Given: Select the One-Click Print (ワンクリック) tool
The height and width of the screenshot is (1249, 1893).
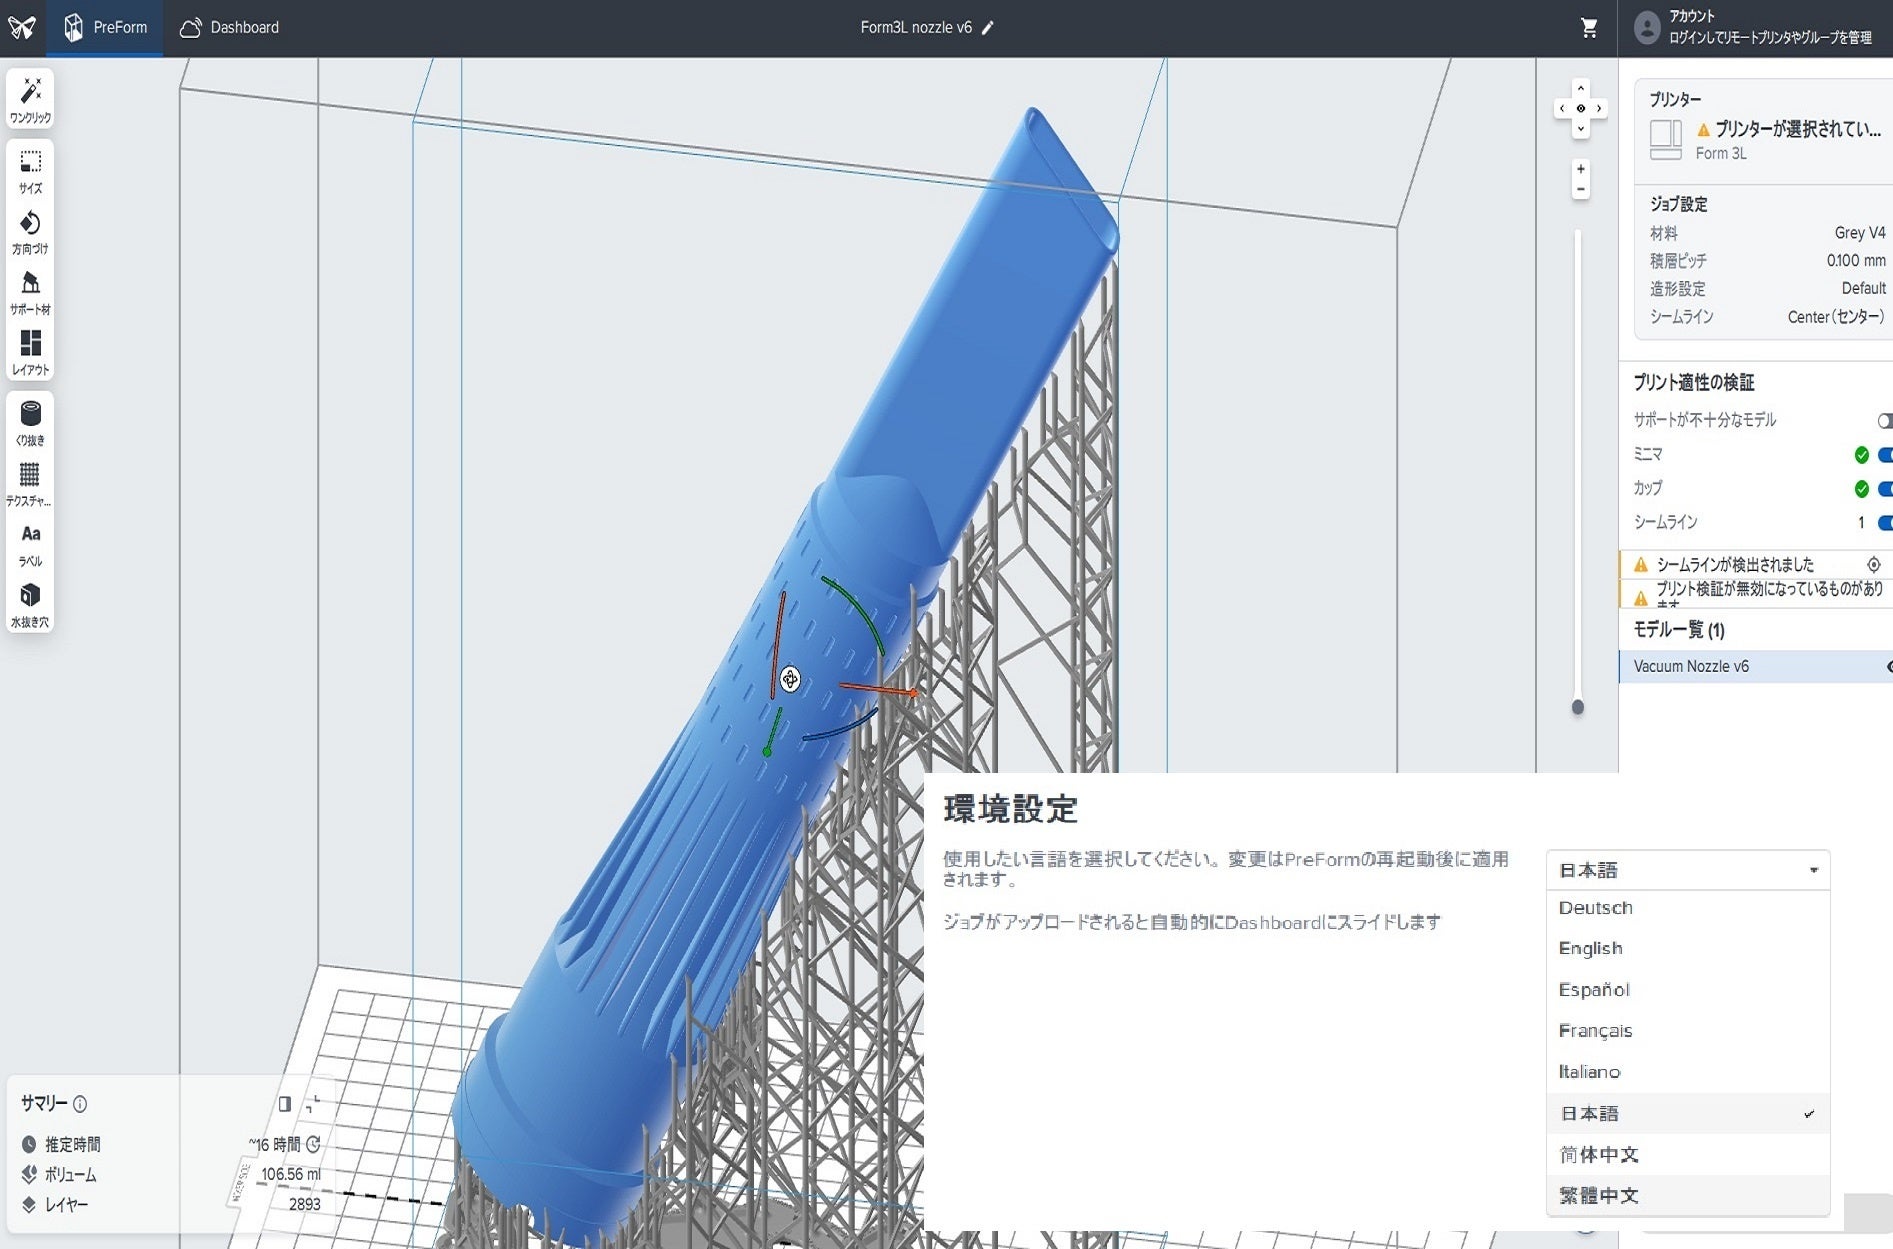Looking at the screenshot, I should pos(31,100).
